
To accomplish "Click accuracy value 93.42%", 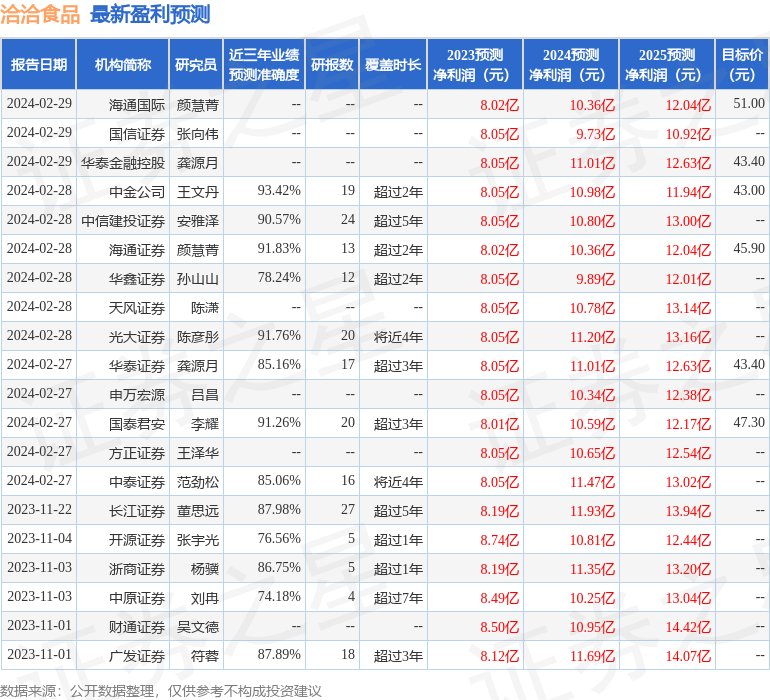I will point(279,191).
